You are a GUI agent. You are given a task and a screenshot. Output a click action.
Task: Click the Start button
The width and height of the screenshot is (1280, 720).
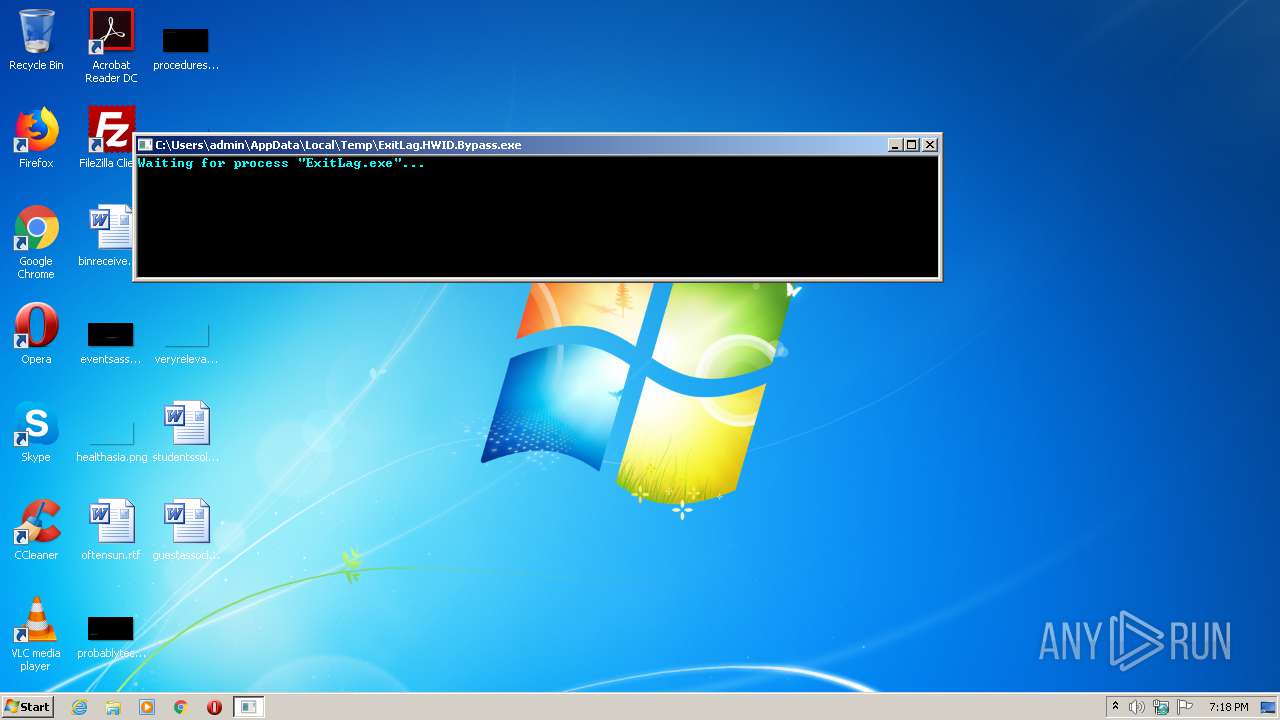28,706
